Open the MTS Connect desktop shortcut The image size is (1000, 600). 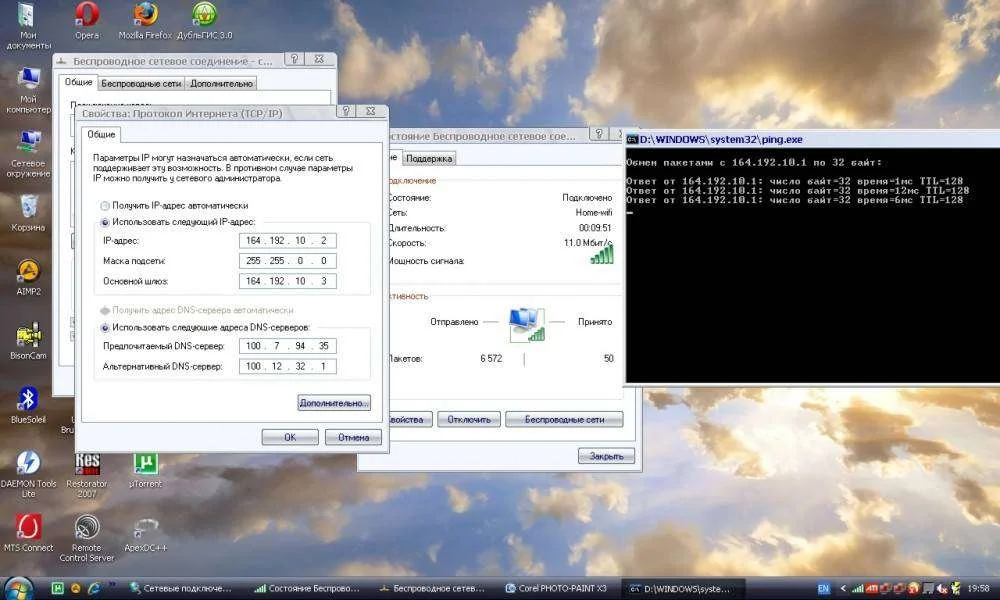[x=28, y=528]
